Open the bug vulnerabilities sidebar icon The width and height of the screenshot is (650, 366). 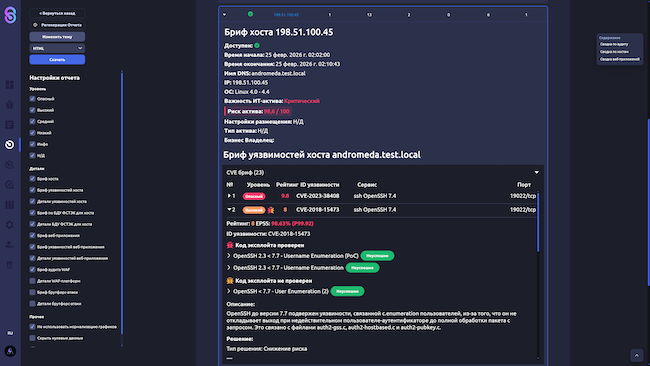[10, 104]
